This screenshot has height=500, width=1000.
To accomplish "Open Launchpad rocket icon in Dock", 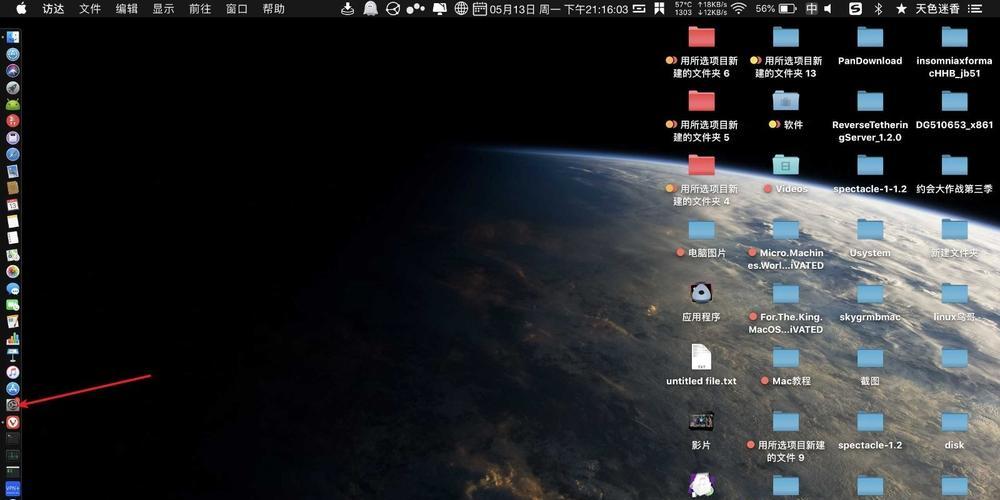I will tap(13, 87).
